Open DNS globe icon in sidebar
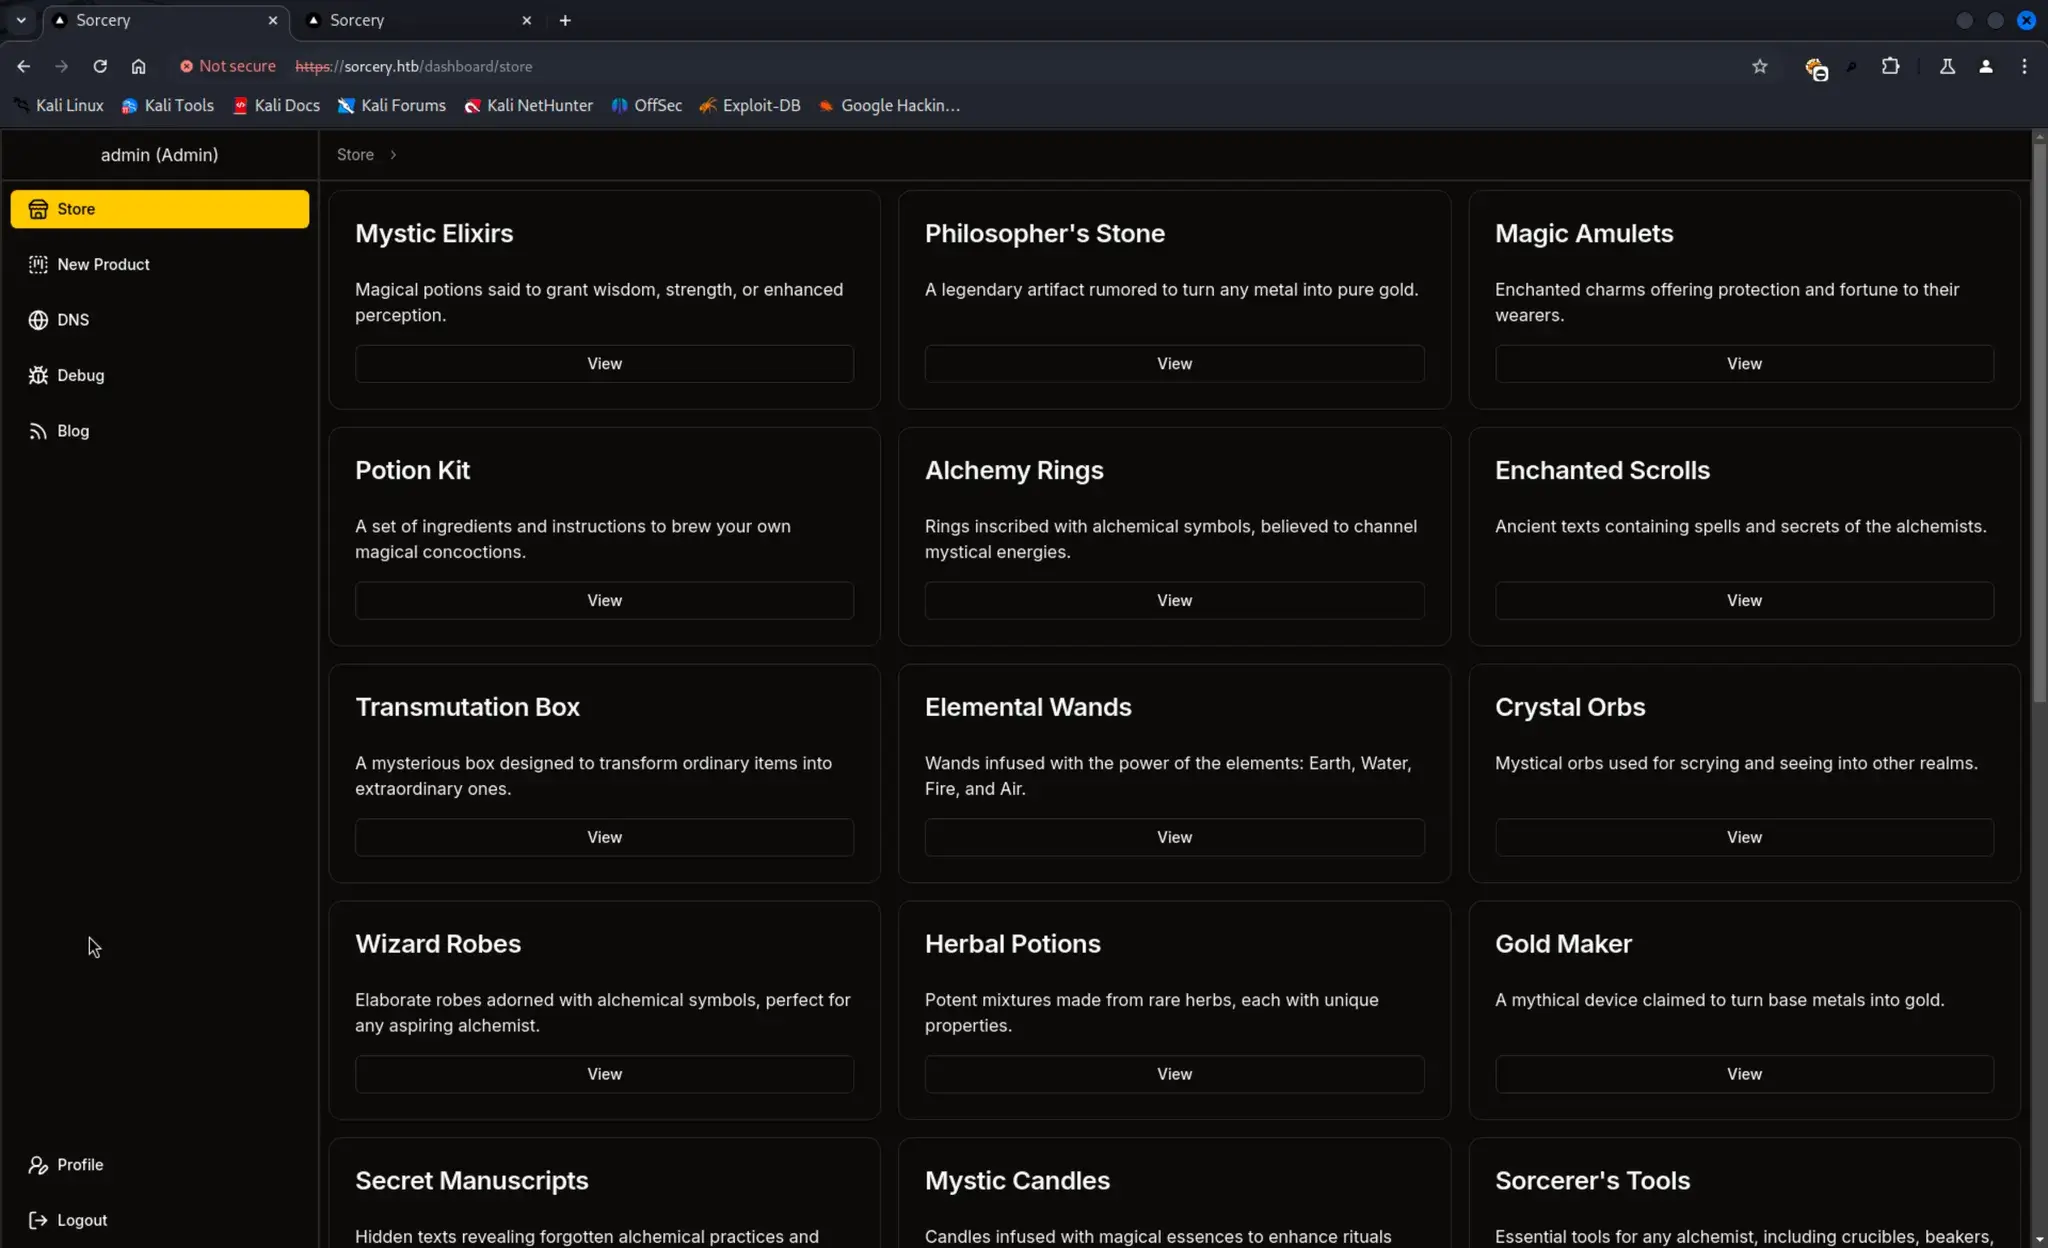2048x1248 pixels. (38, 320)
